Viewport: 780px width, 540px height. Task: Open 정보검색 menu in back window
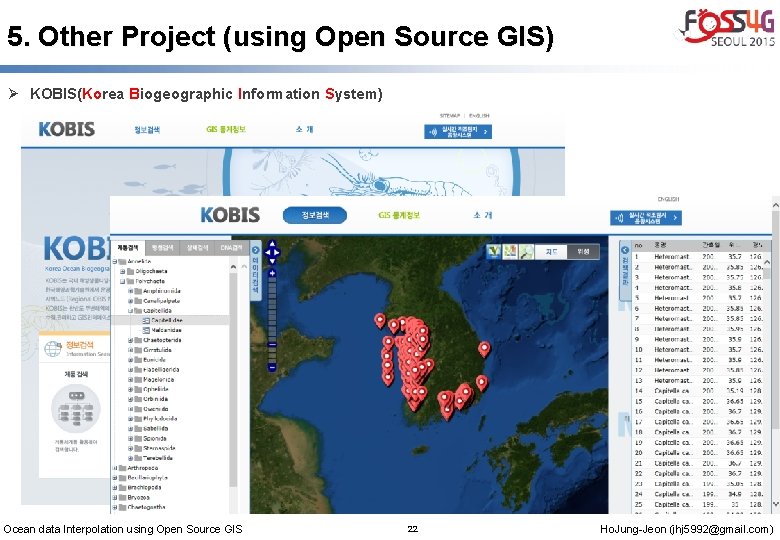pos(147,130)
